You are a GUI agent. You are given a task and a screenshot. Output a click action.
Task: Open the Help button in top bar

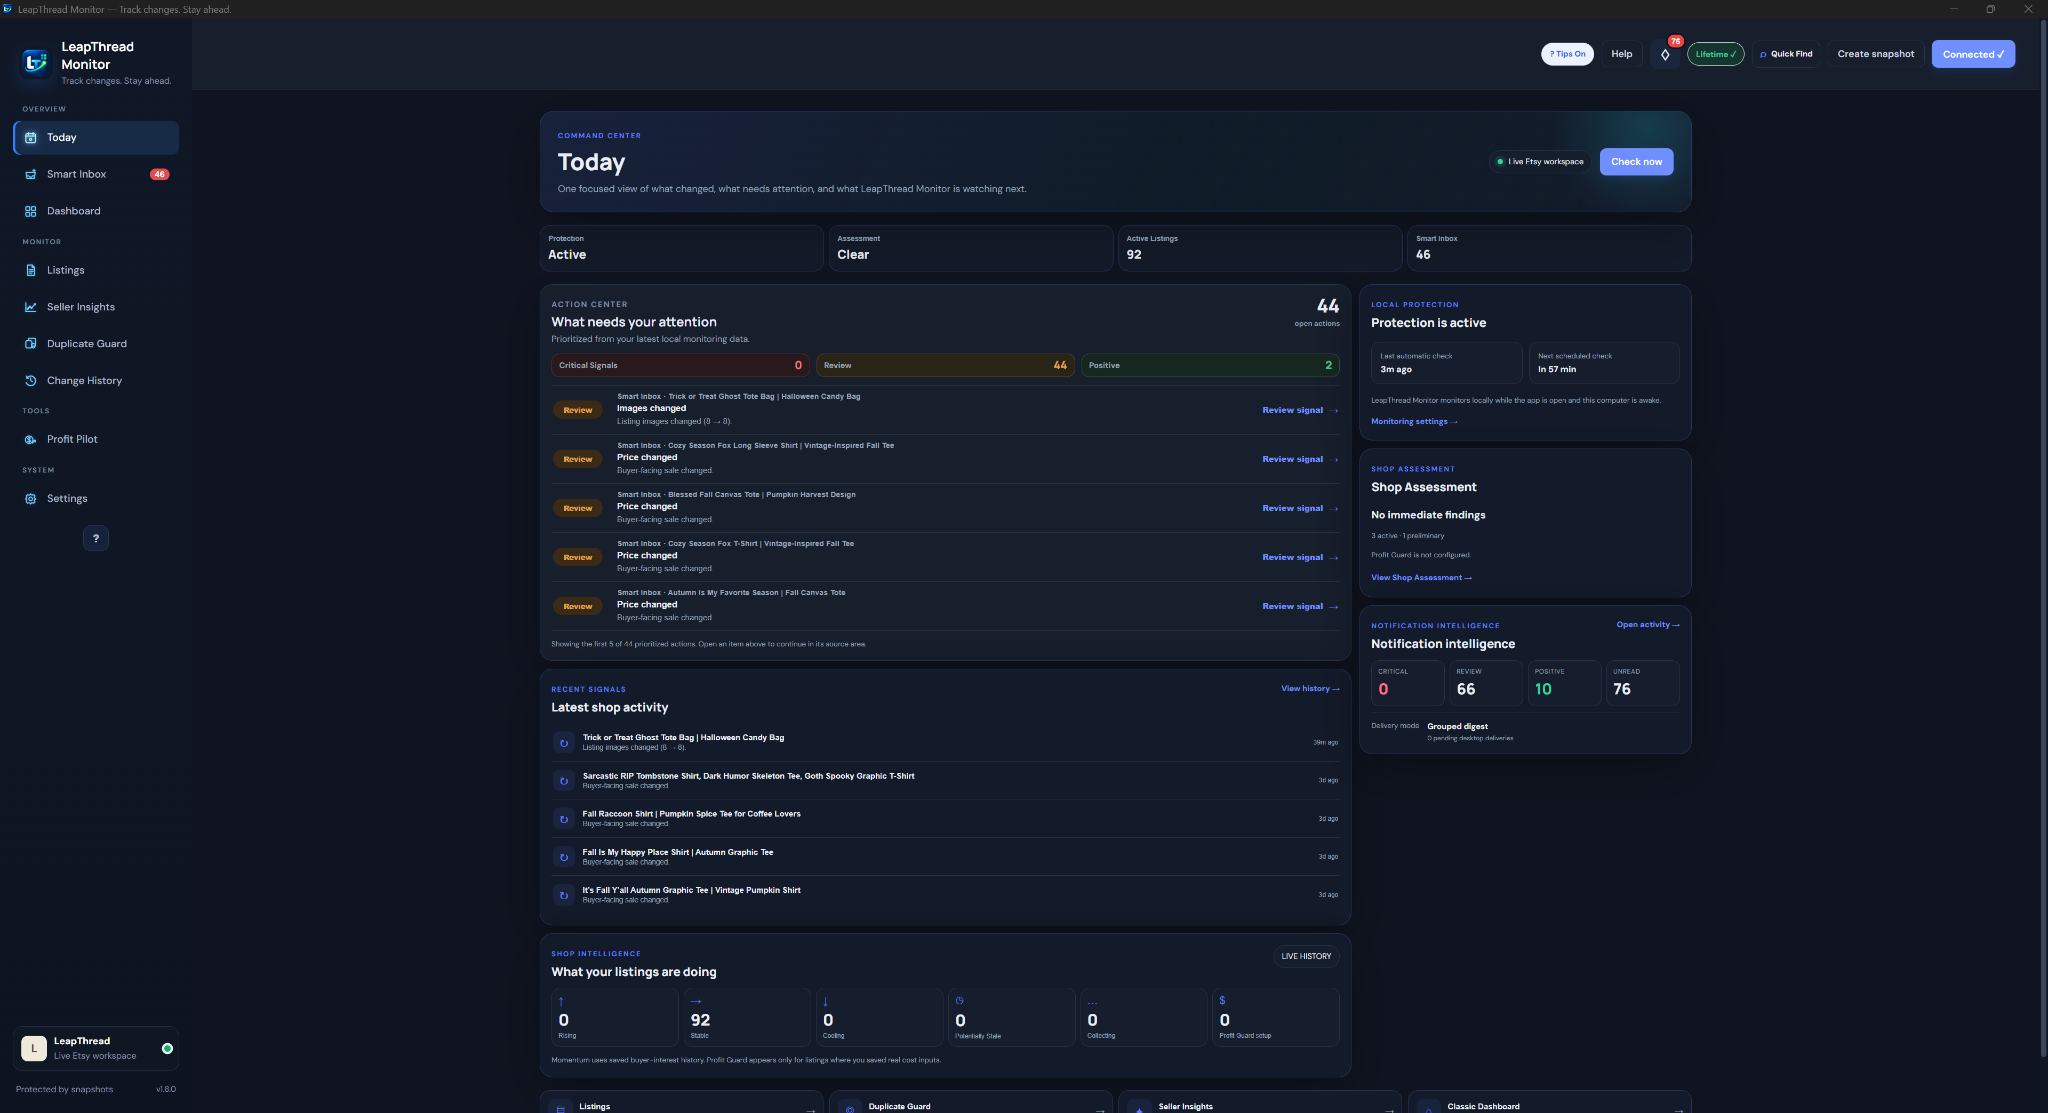coord(1621,54)
